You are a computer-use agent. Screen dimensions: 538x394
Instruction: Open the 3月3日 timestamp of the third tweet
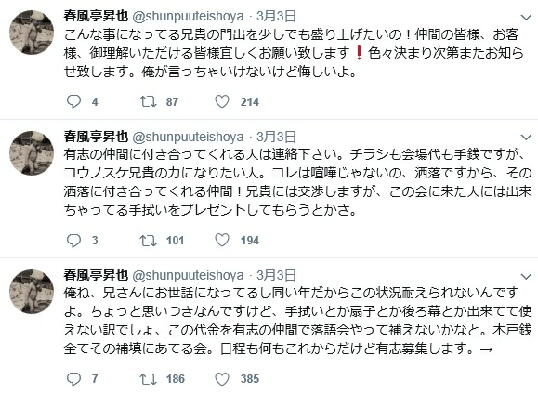[276, 275]
